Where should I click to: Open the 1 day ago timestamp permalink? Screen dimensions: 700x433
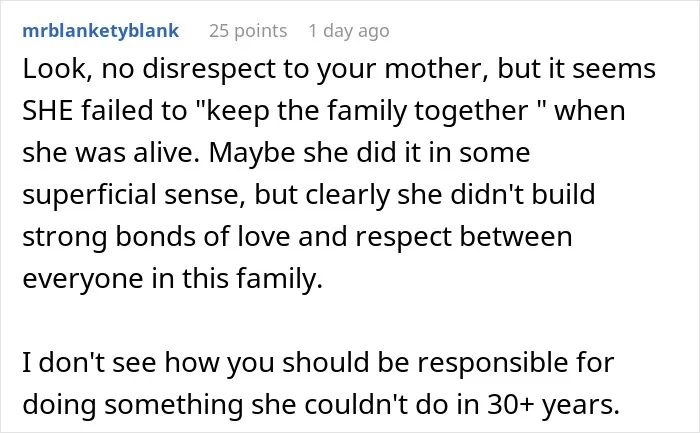349,31
